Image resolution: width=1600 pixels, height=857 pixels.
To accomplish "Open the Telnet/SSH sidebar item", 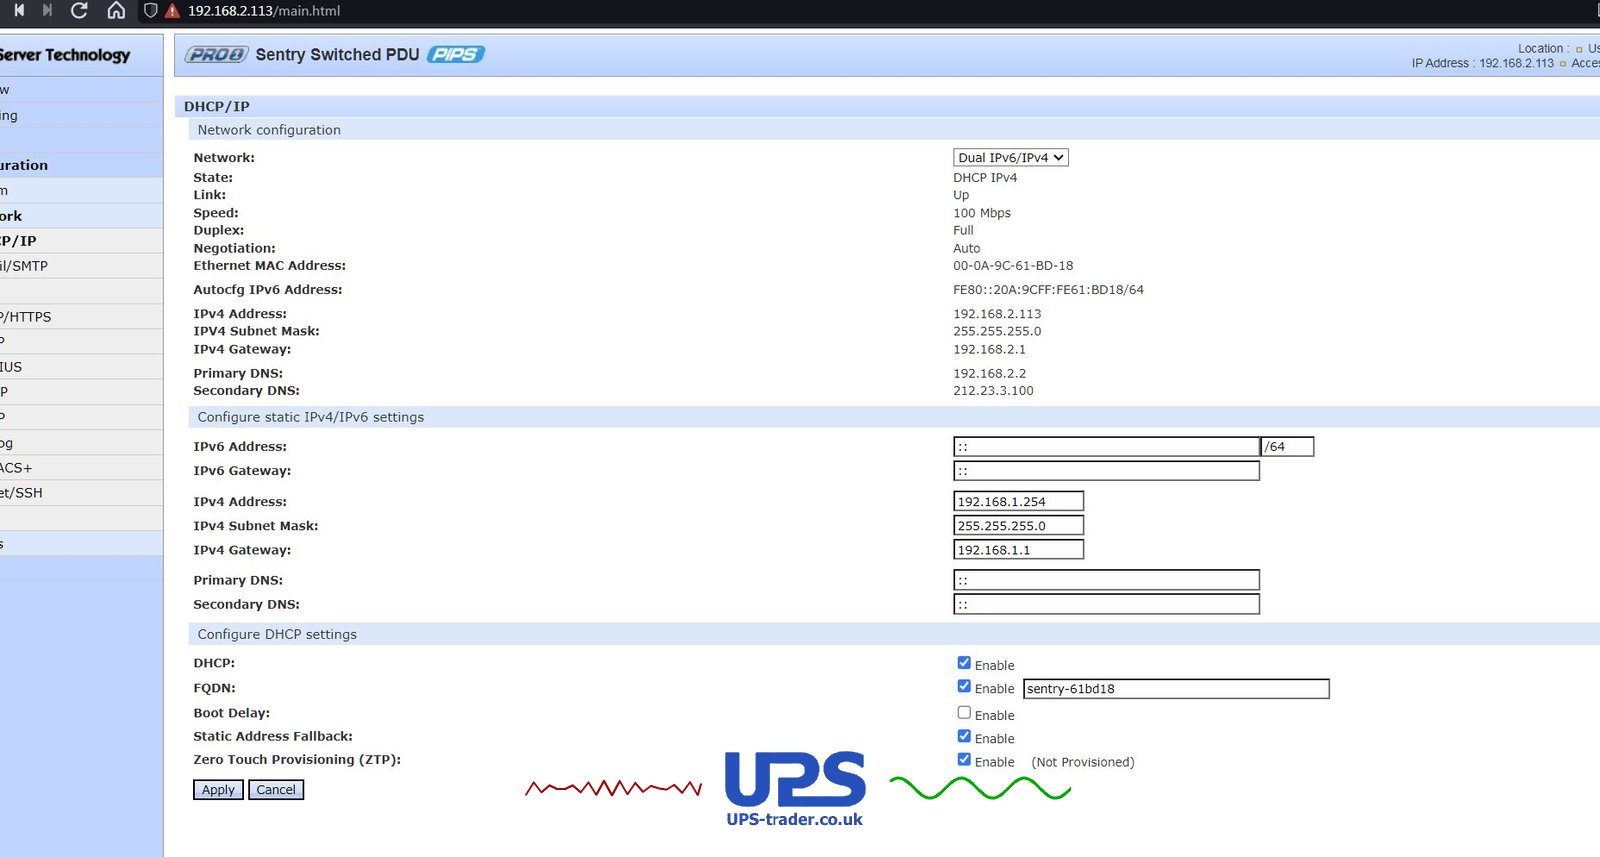I will [x=81, y=493].
